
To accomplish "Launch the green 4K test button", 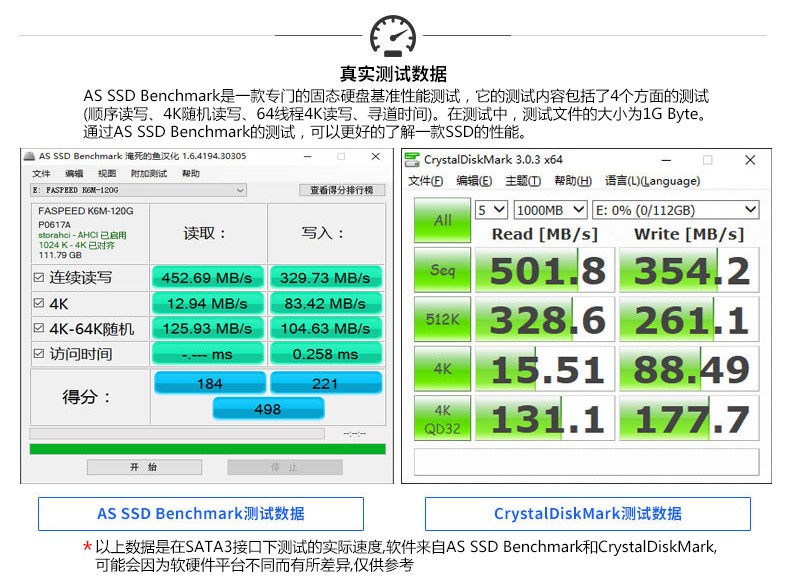I will [442, 369].
